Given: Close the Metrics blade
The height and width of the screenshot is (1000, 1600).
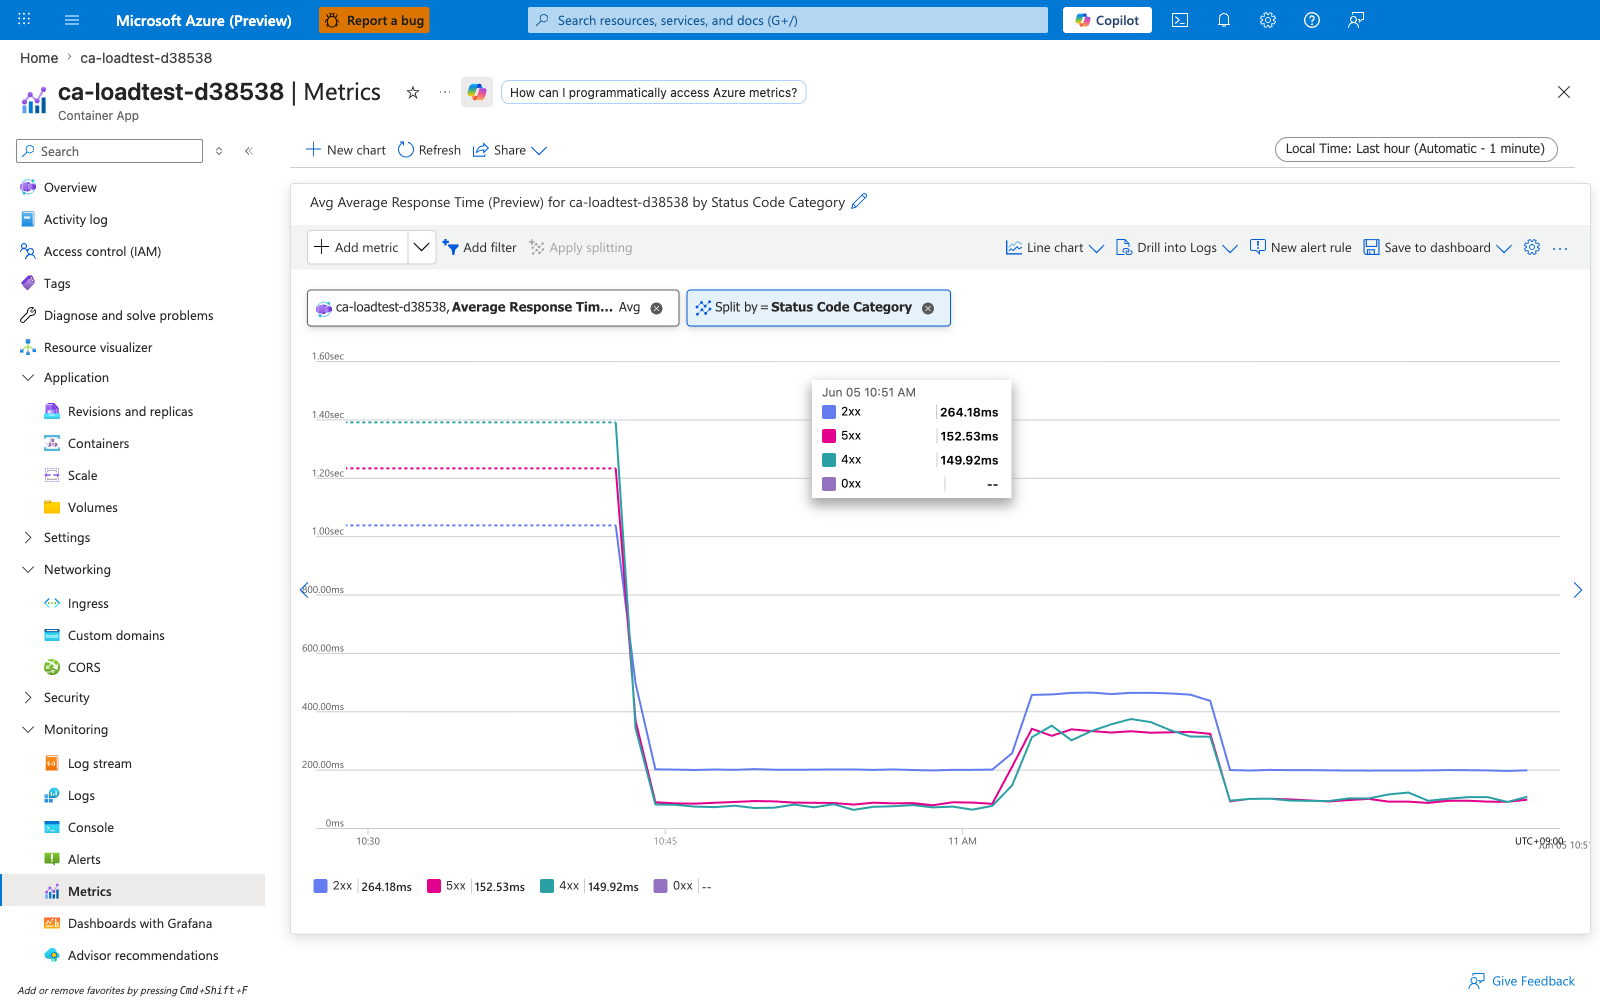Looking at the screenshot, I should (1564, 92).
